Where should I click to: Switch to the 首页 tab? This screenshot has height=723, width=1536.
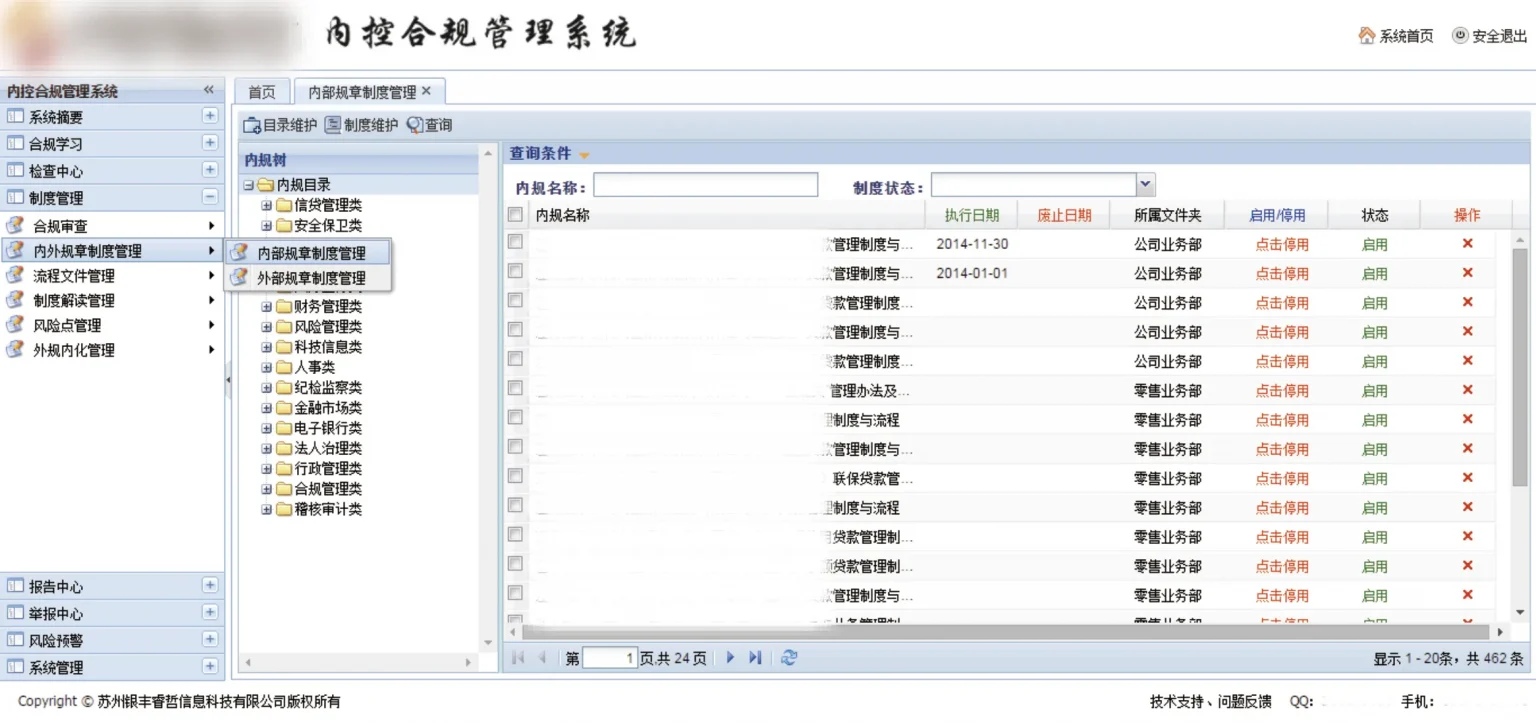[x=262, y=92]
